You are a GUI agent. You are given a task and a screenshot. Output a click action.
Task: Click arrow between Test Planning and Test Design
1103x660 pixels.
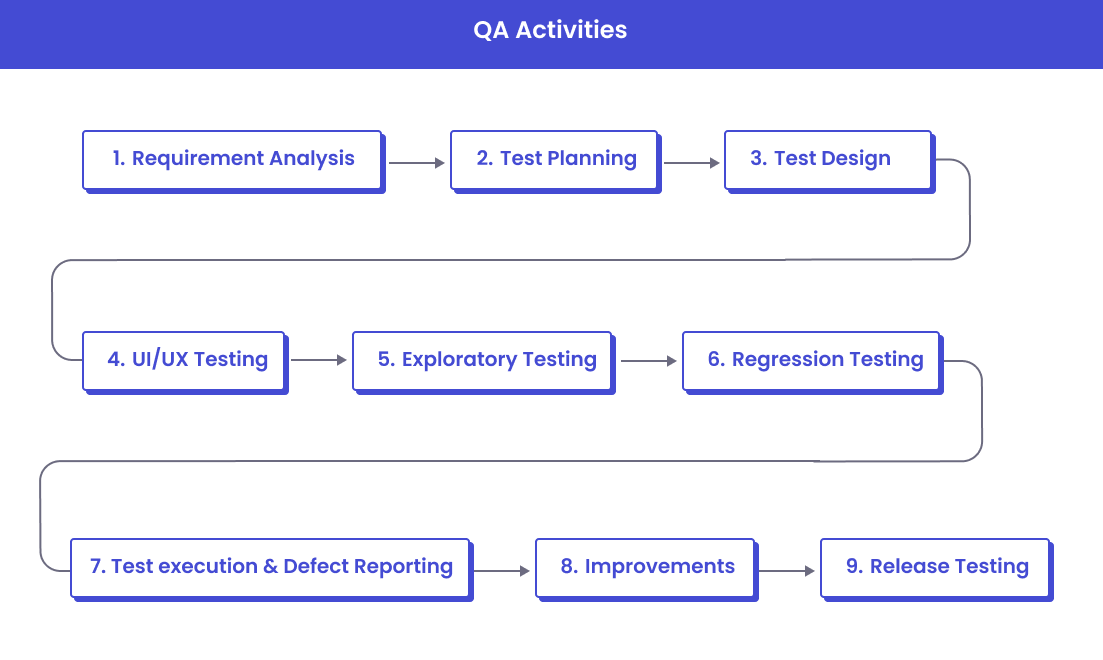[691, 162]
